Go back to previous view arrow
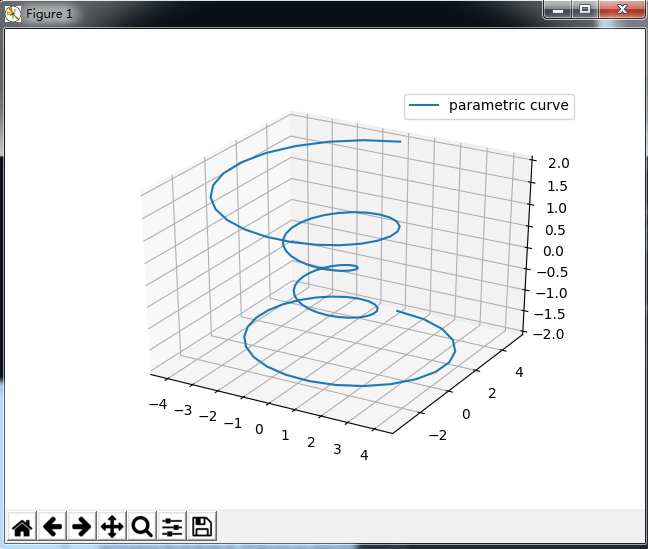Screen dimensions: 648x549 pos(52,527)
